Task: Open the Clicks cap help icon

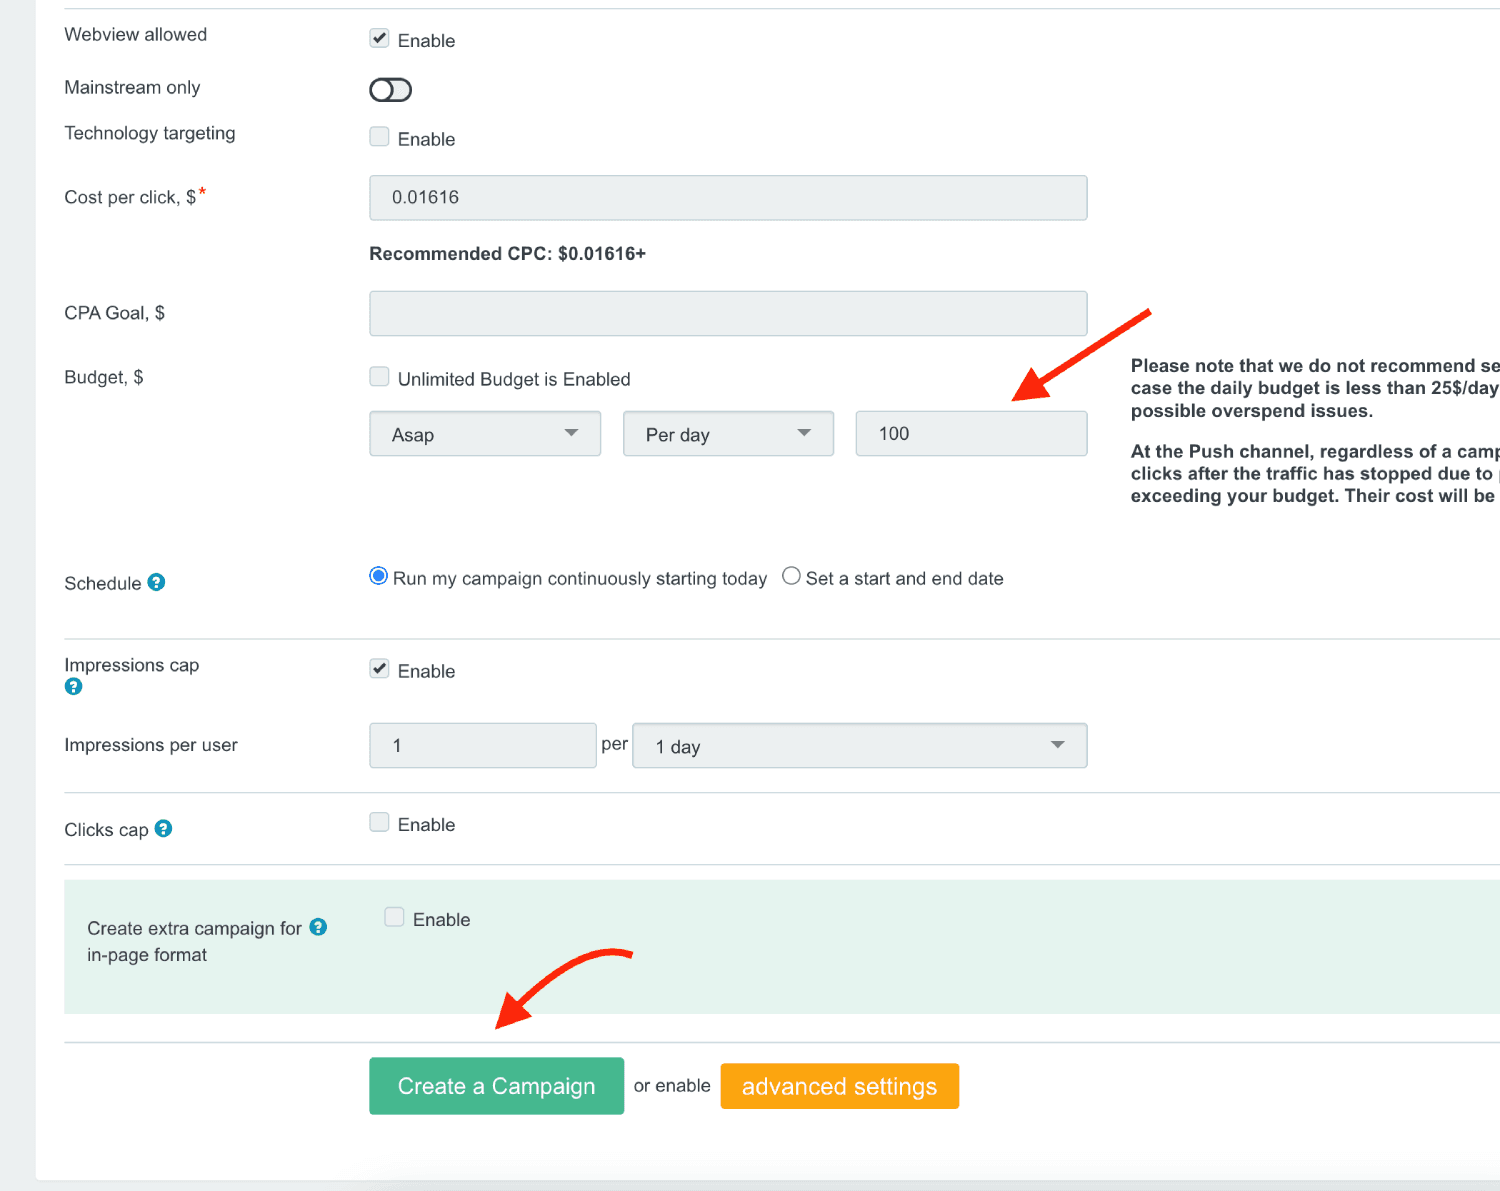Action: (x=163, y=828)
